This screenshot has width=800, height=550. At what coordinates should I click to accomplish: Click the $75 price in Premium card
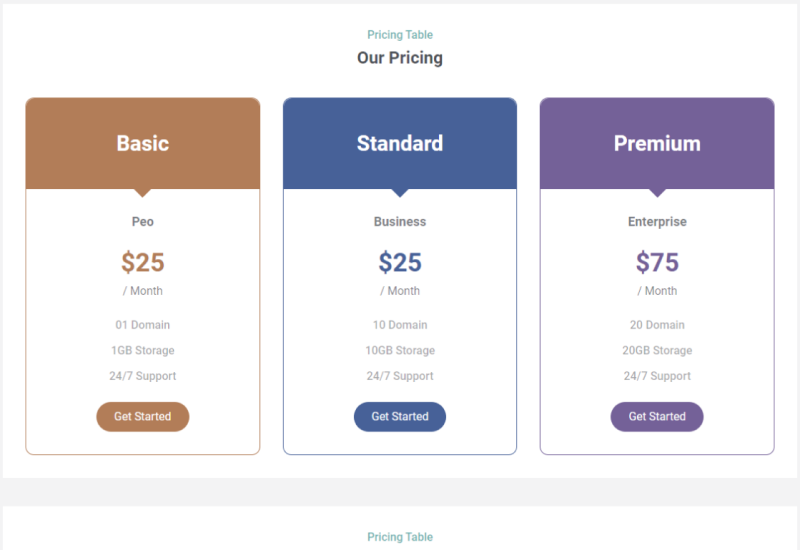(657, 262)
